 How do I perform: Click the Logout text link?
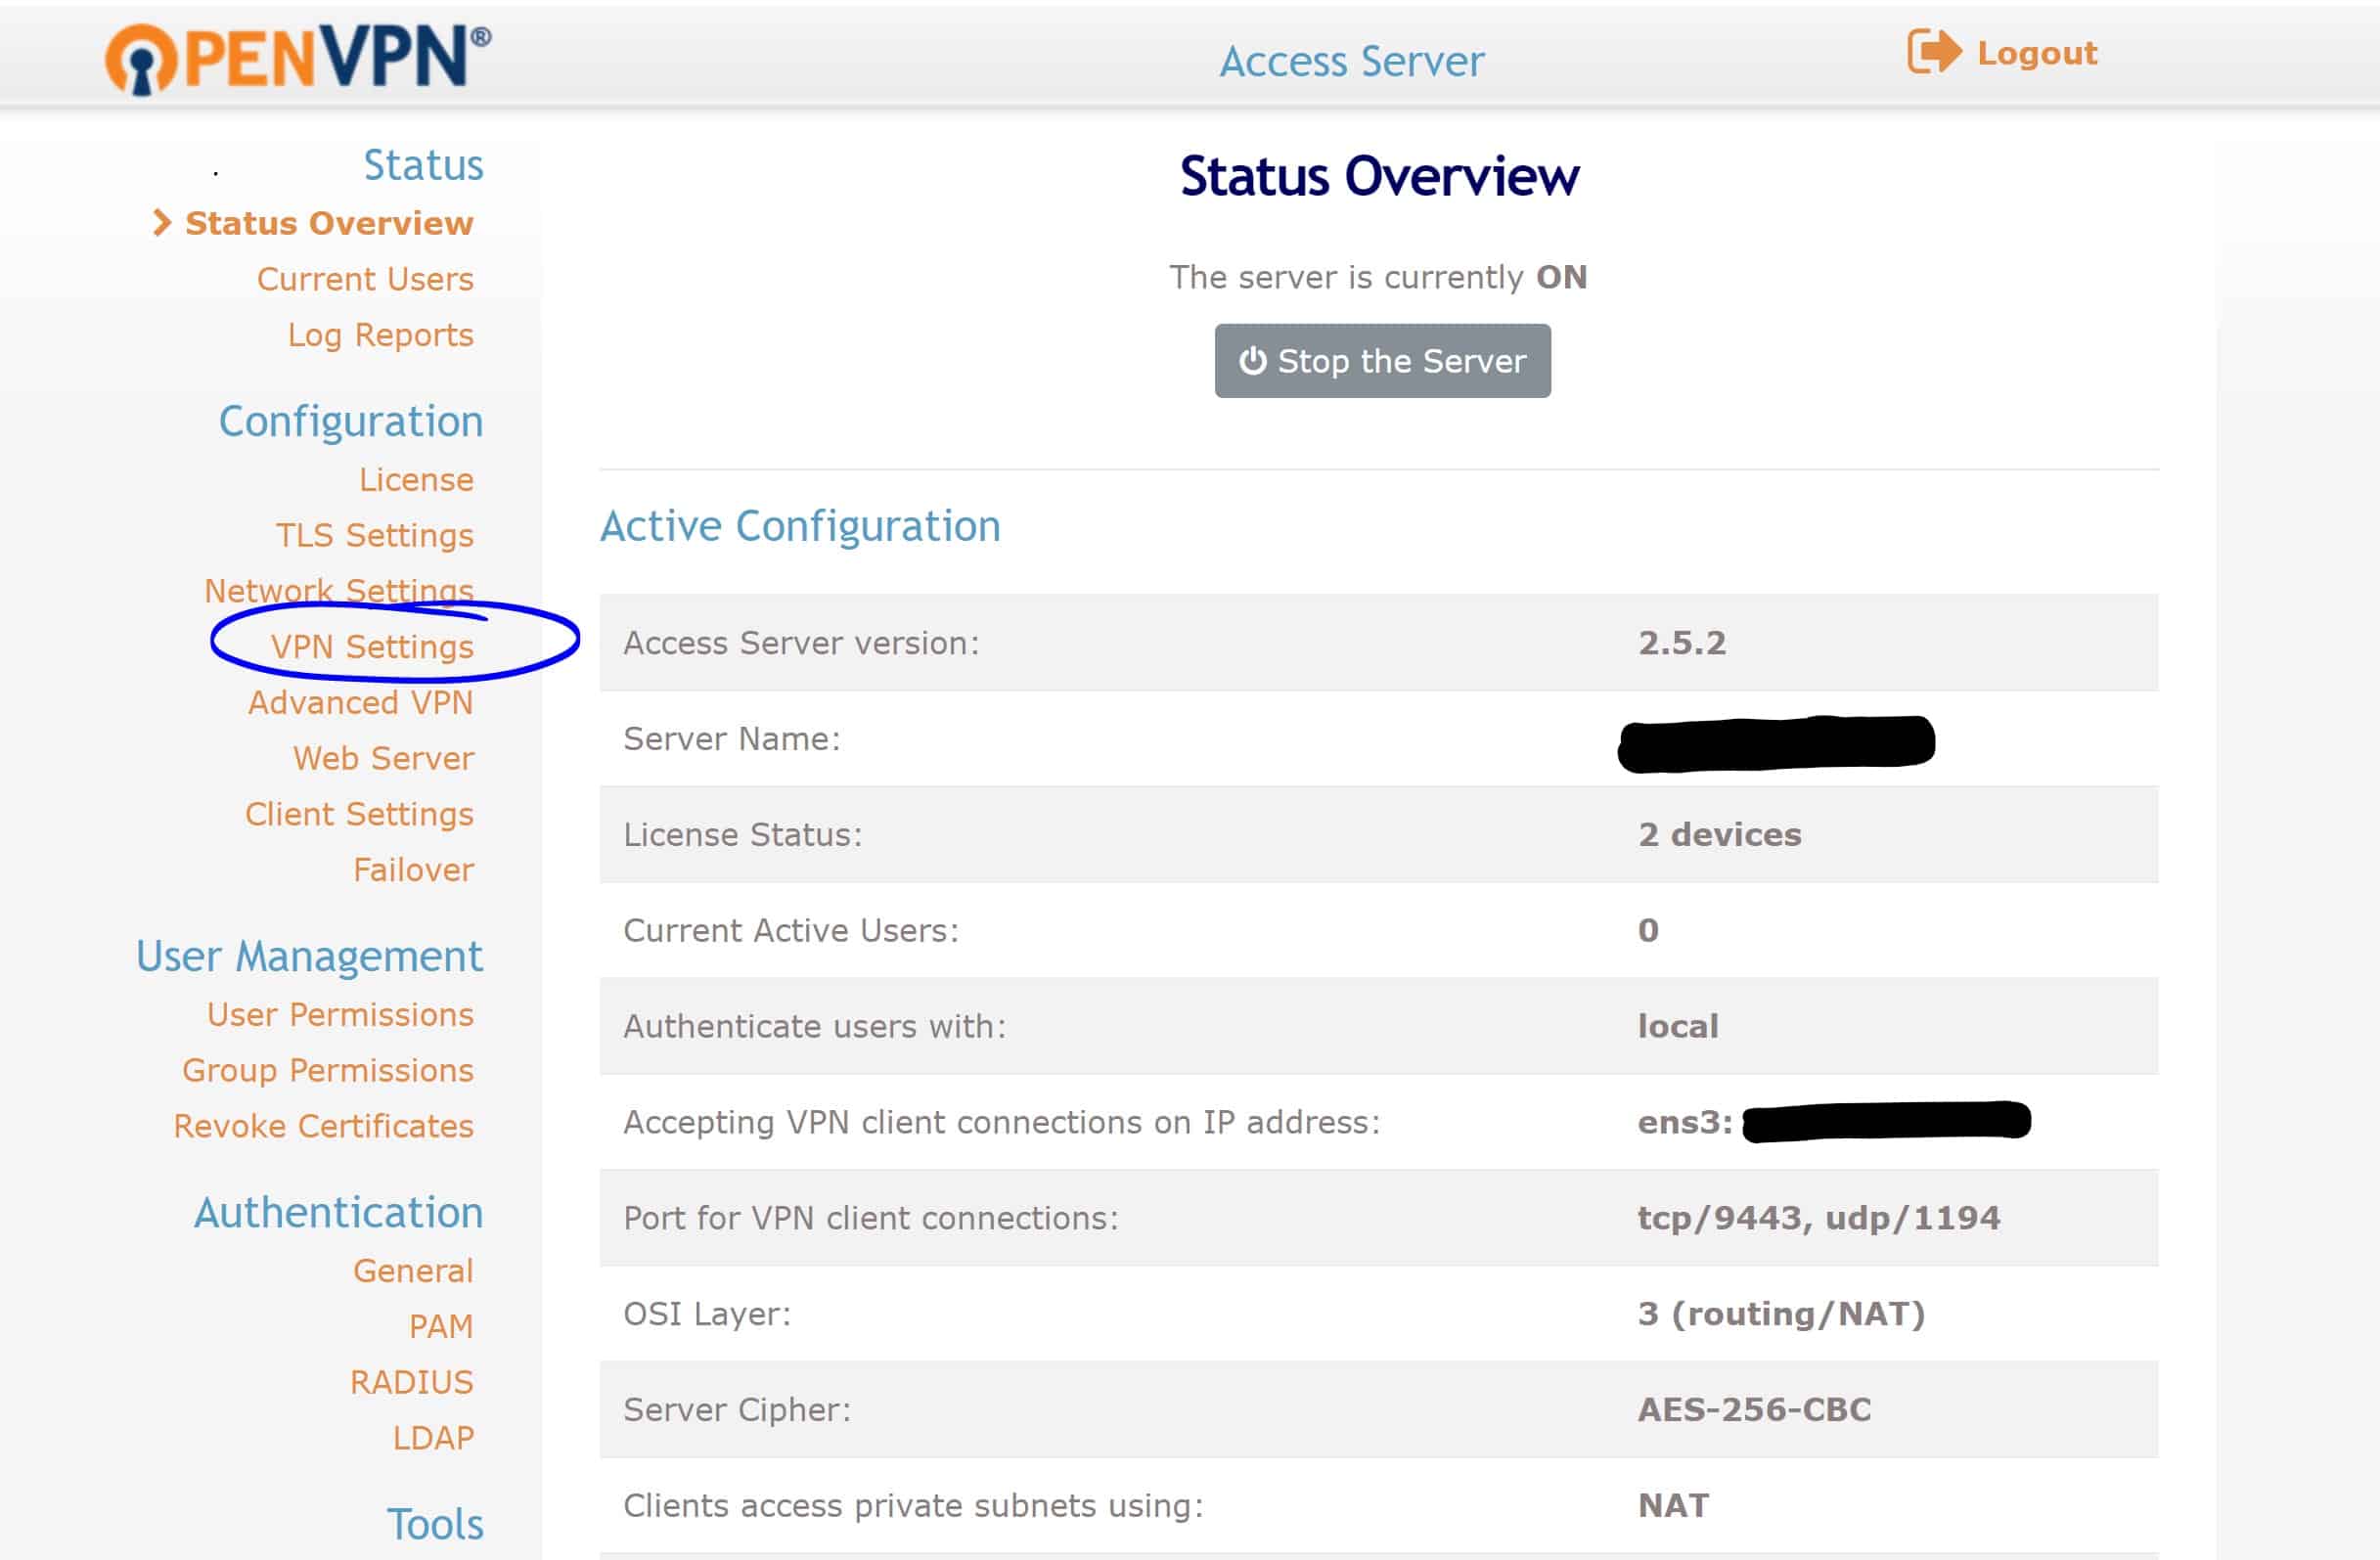[x=2036, y=53]
